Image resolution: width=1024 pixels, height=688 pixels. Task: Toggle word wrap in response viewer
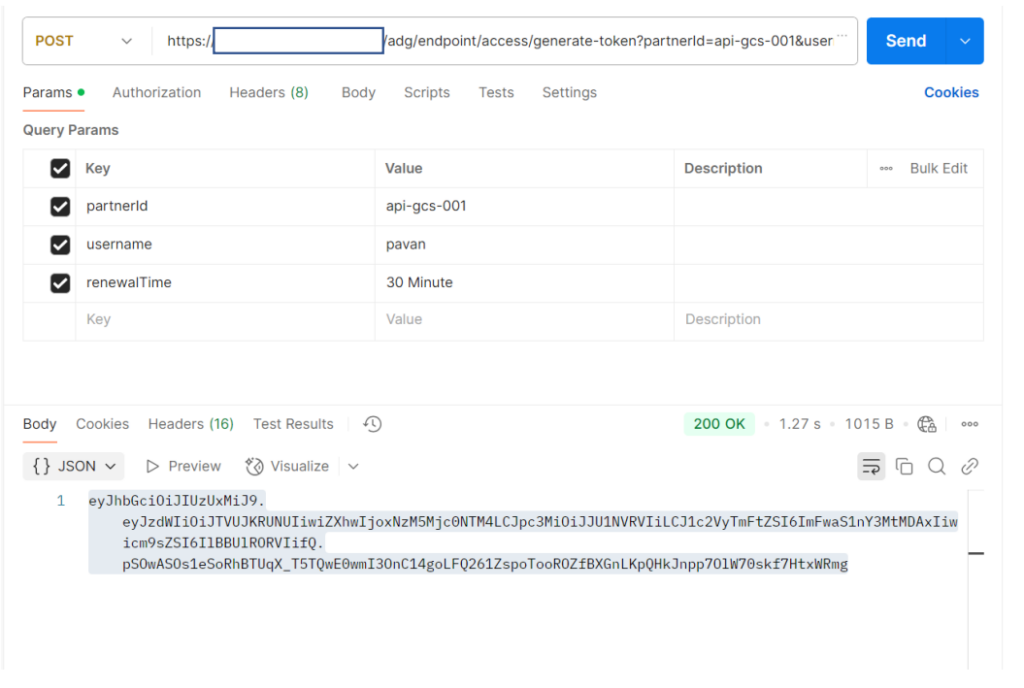872,466
